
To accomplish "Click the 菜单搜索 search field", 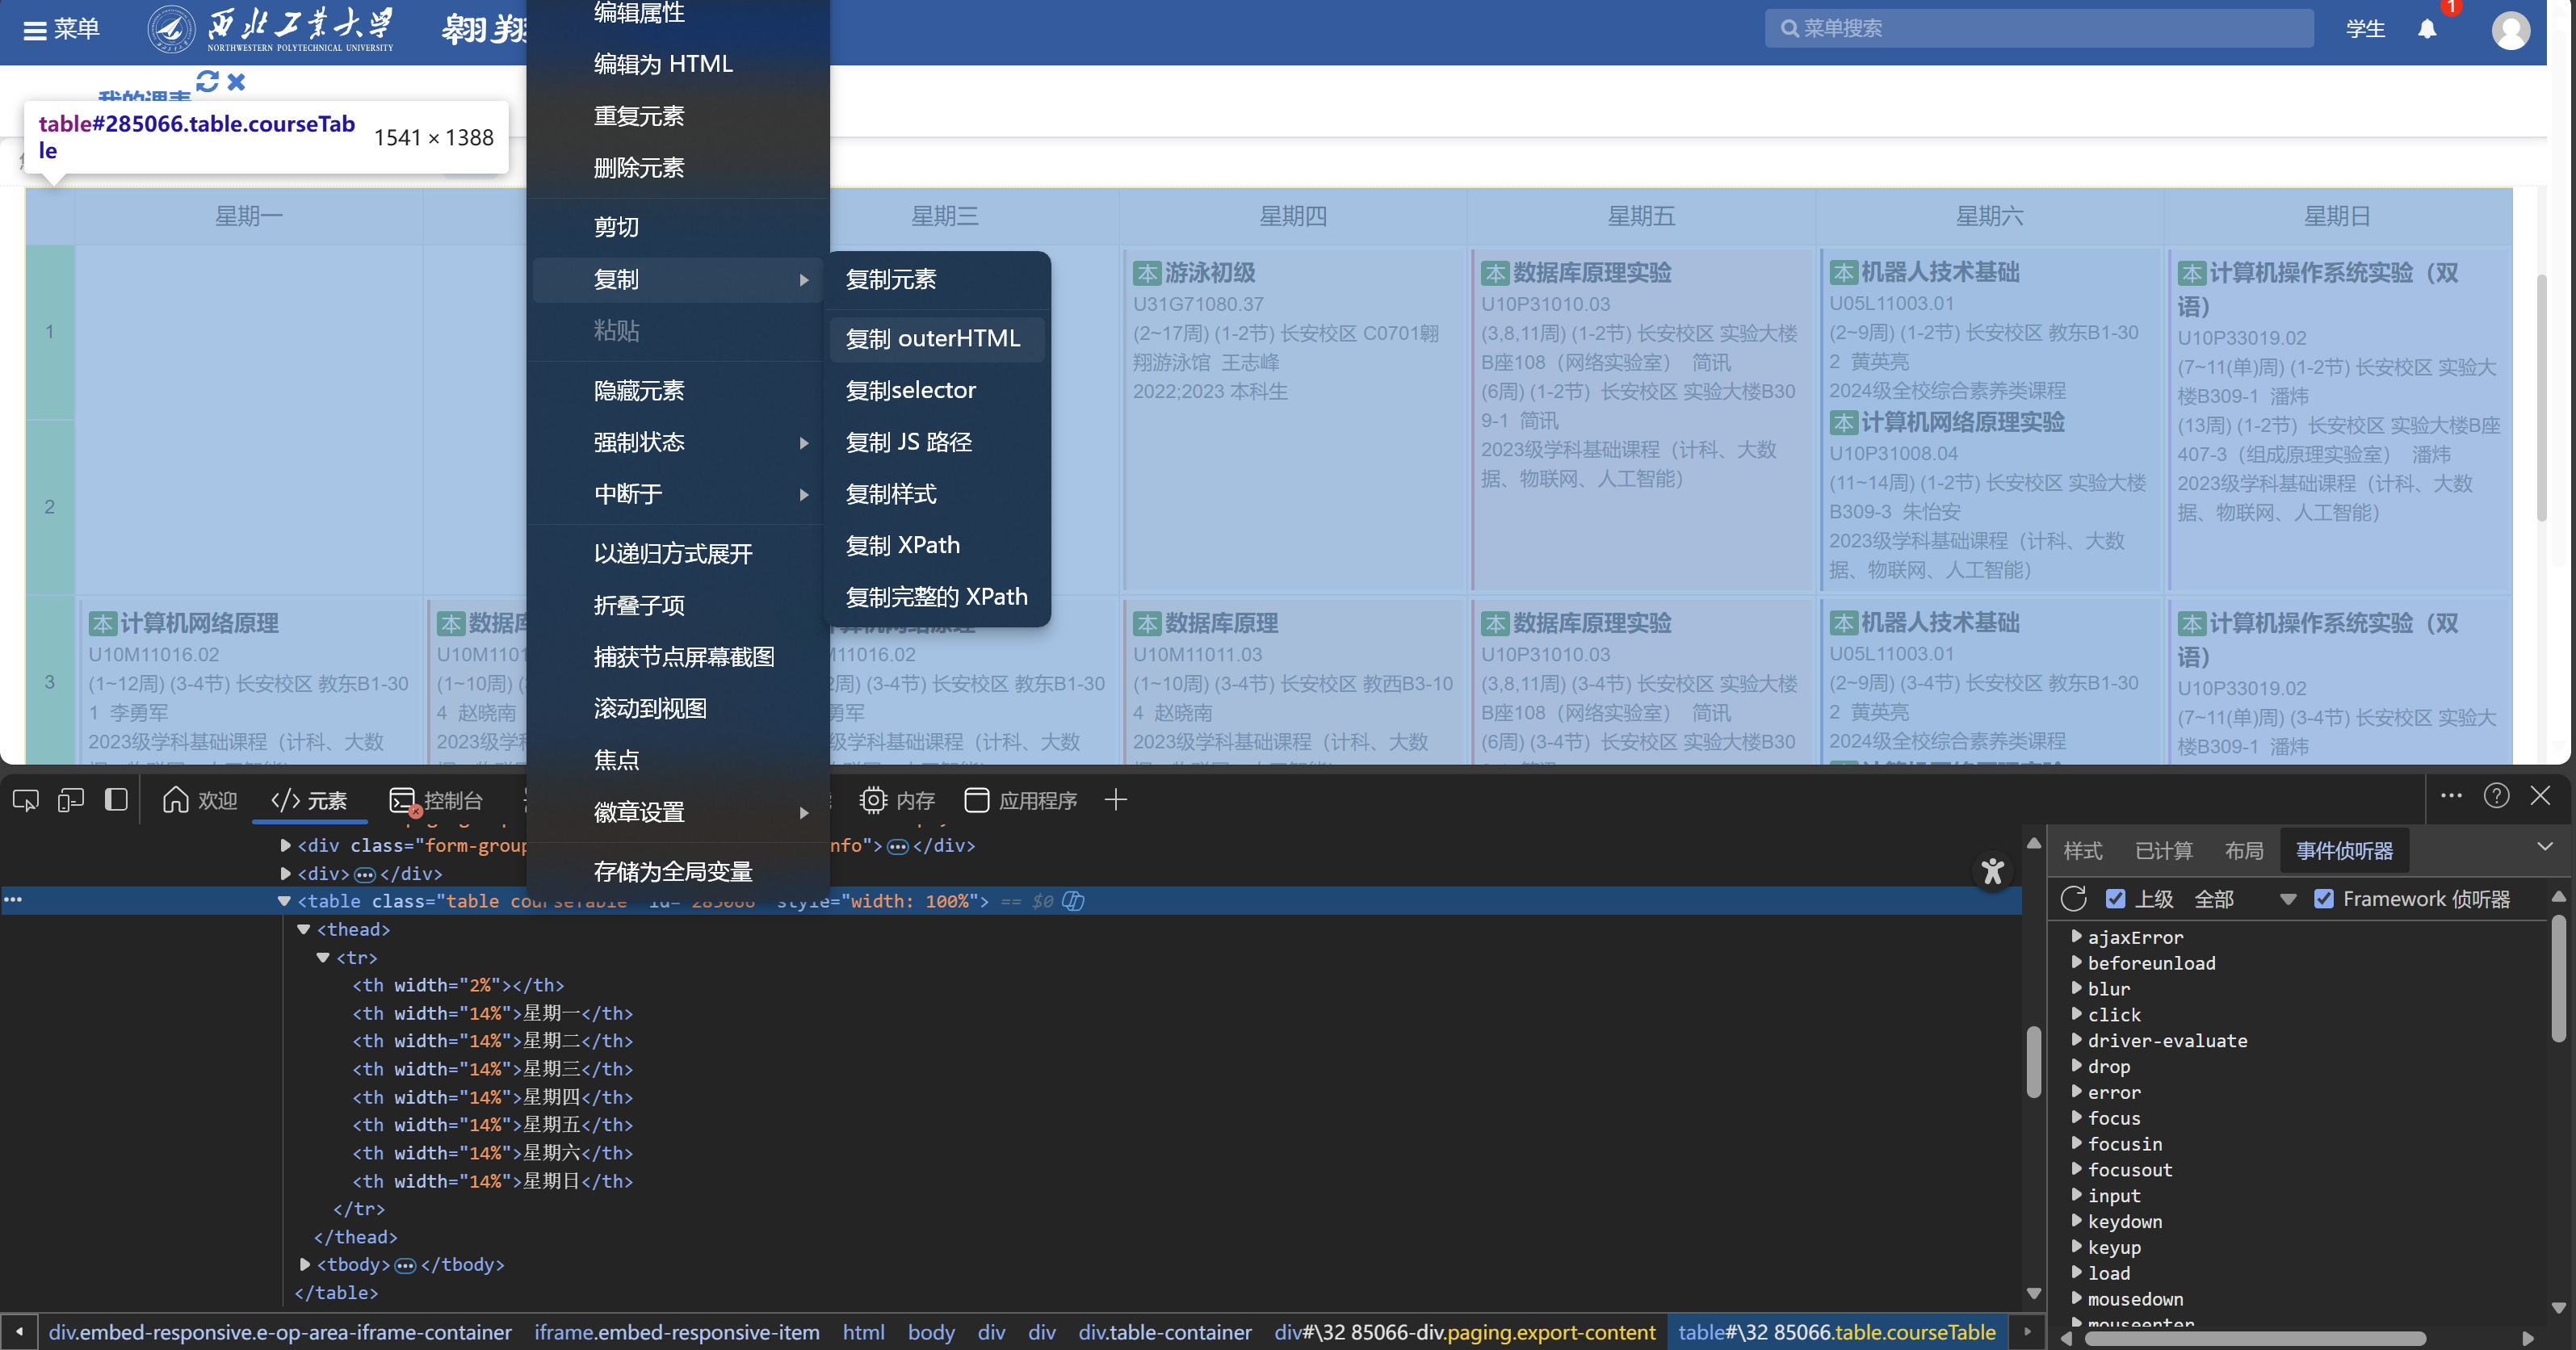I will (2040, 28).
